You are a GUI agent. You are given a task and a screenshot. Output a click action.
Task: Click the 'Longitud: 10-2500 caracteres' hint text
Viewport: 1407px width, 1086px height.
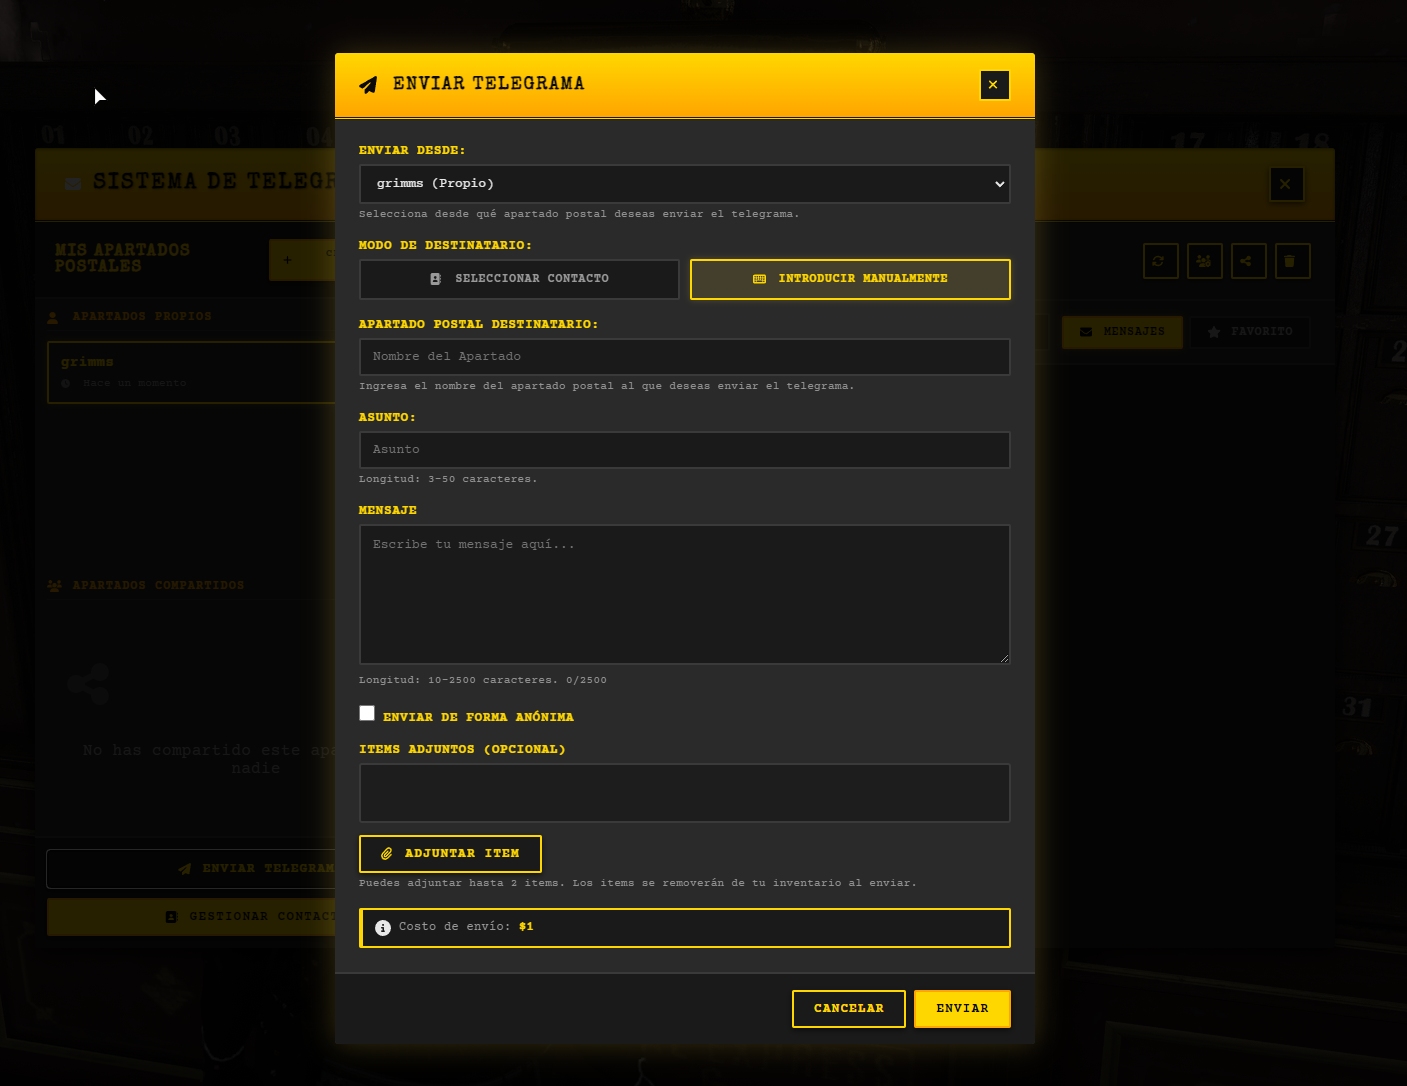[x=482, y=680]
